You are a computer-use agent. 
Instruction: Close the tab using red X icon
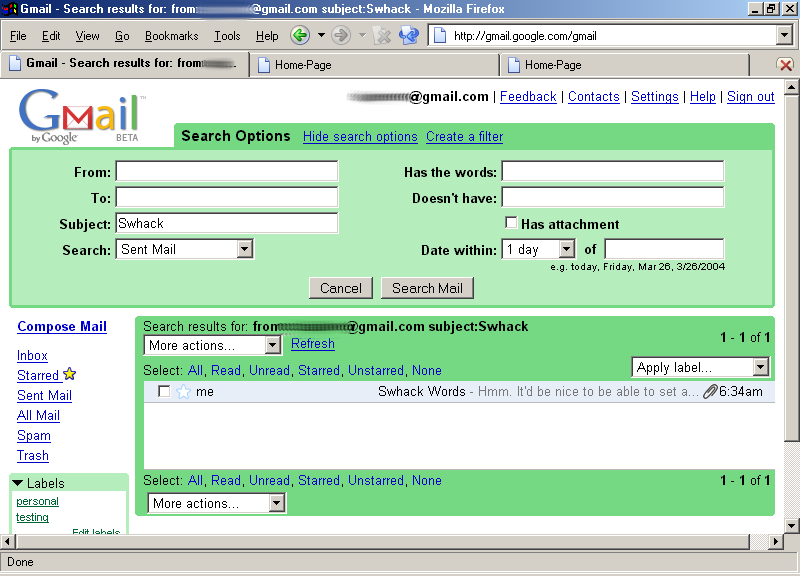785,65
